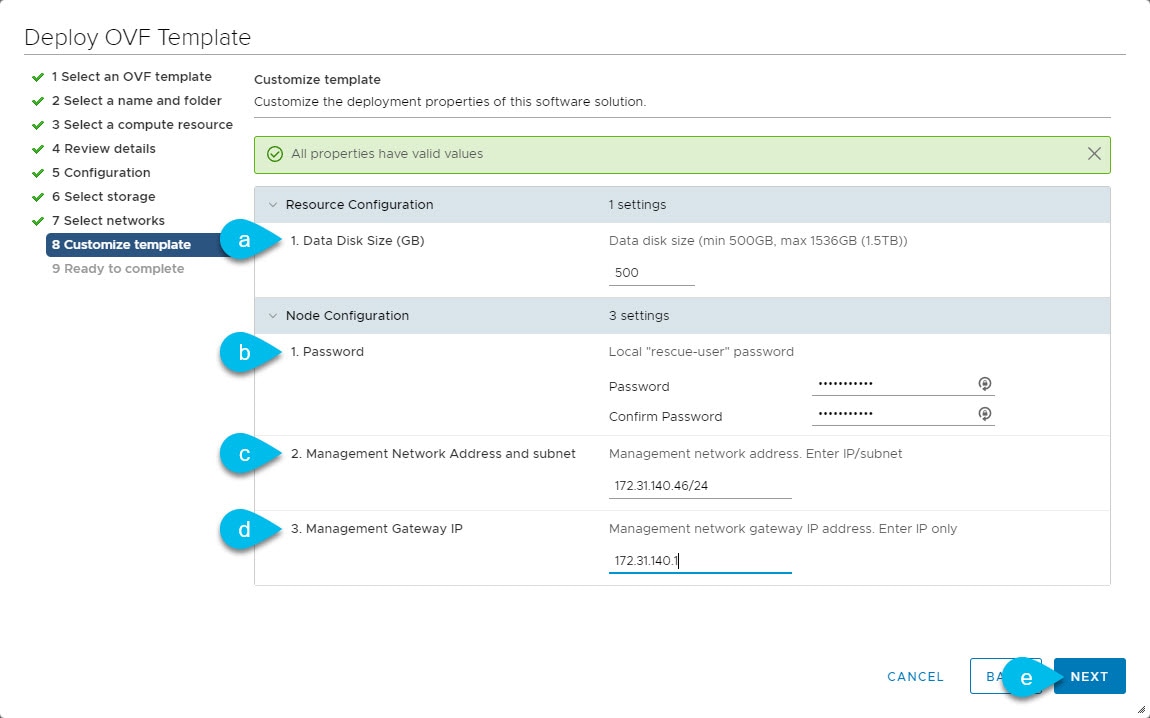Viewport: 1150px width, 718px height.
Task: Show the Confirm Password field value
Action: [x=984, y=414]
